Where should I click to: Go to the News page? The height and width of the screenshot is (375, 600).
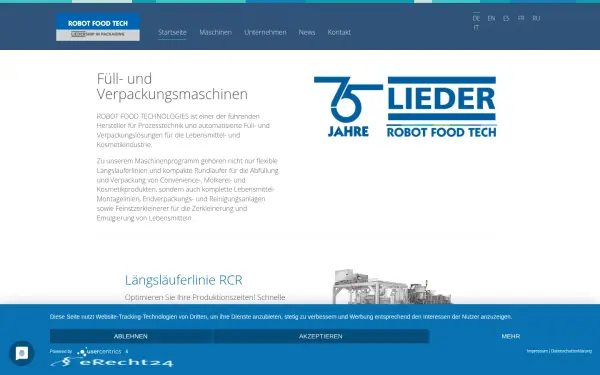(307, 33)
